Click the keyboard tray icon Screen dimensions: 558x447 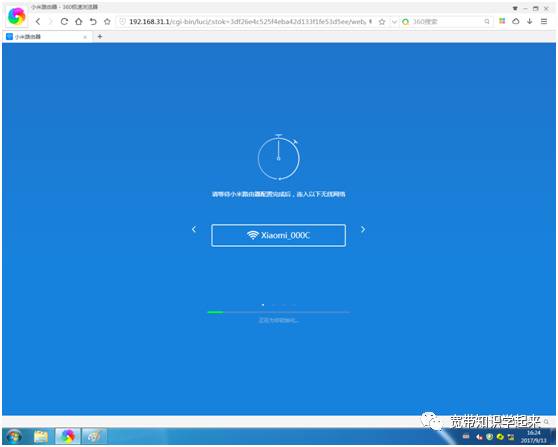(466, 437)
